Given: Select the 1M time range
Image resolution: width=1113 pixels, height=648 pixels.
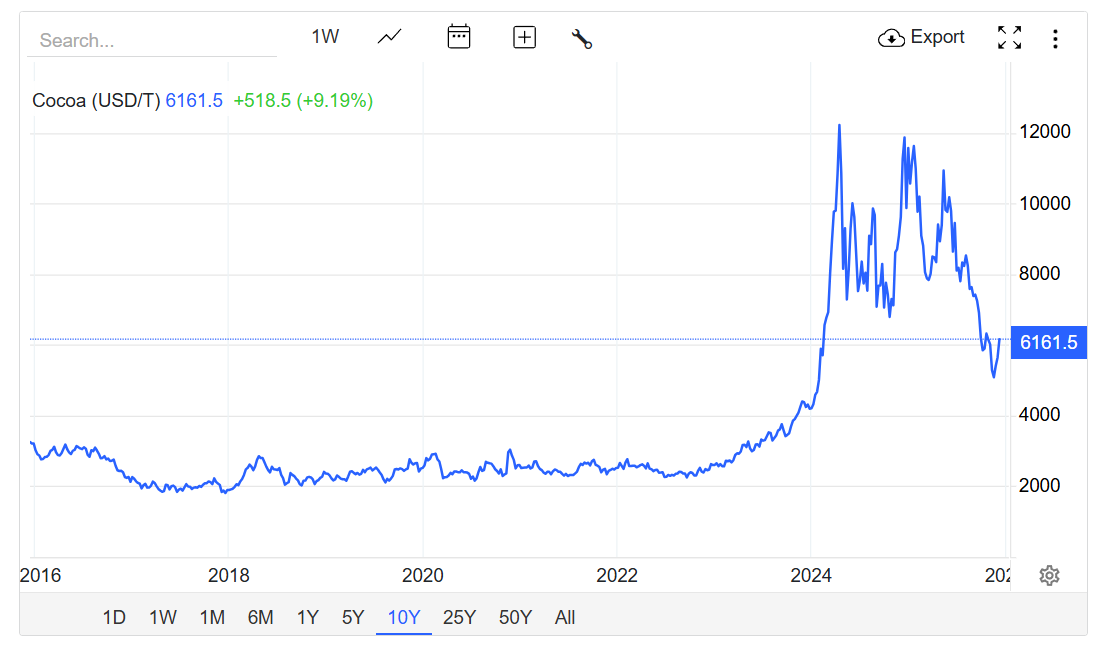Looking at the screenshot, I should tap(212, 617).
